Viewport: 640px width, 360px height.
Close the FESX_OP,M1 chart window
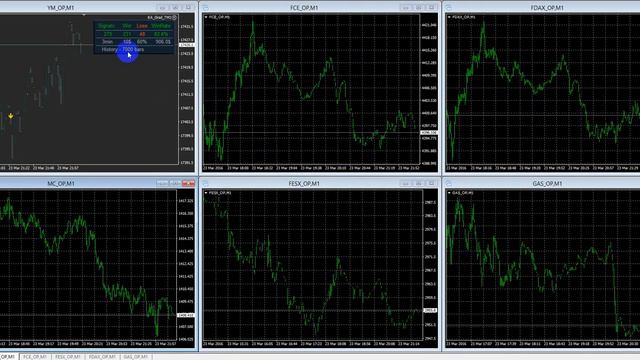431,184
